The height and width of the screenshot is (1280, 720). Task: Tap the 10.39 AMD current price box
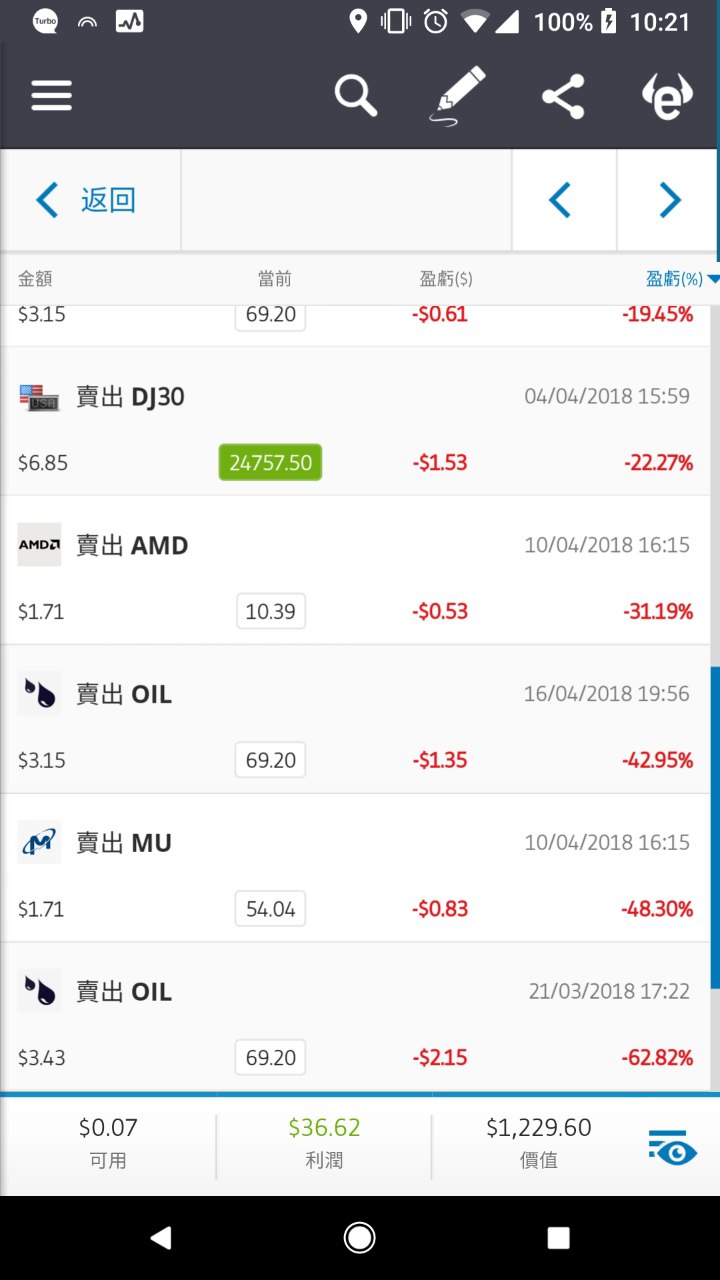[271, 611]
